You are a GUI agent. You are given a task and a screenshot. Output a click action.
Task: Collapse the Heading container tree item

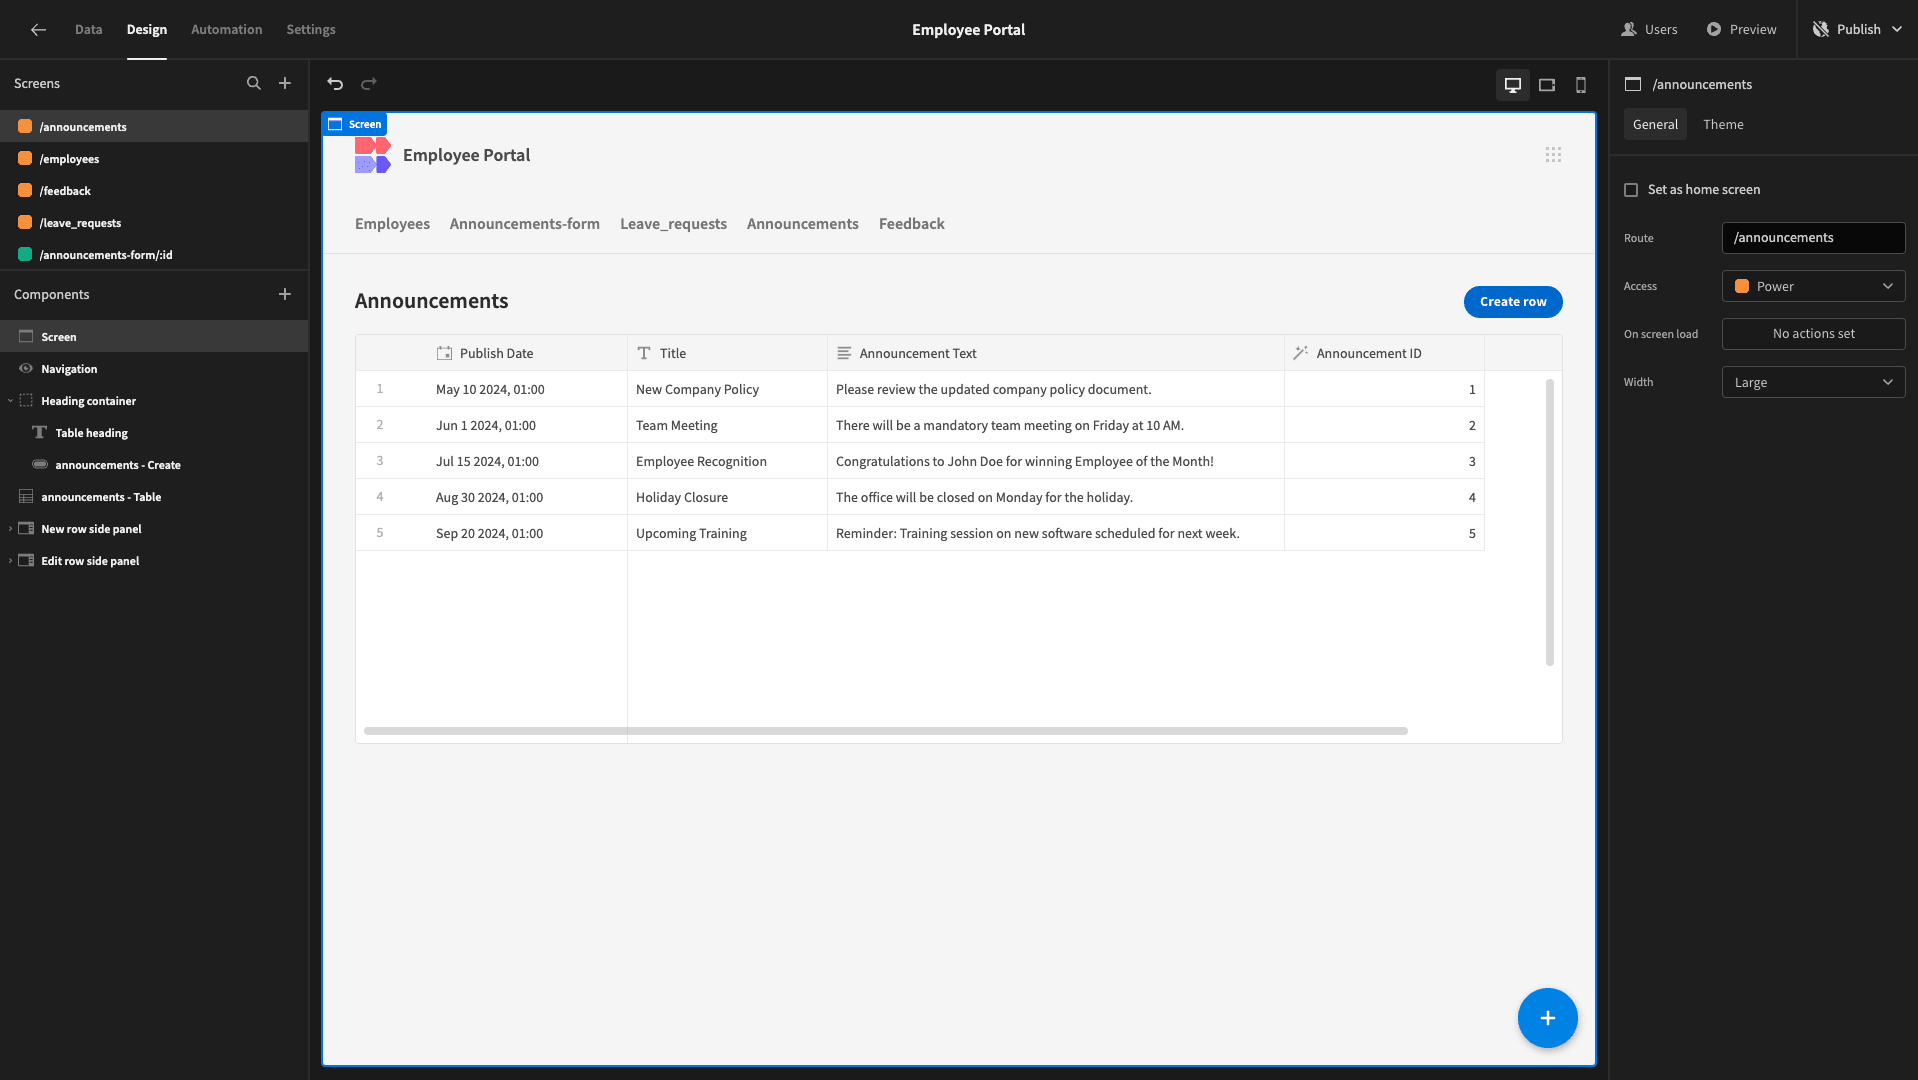click(x=10, y=401)
